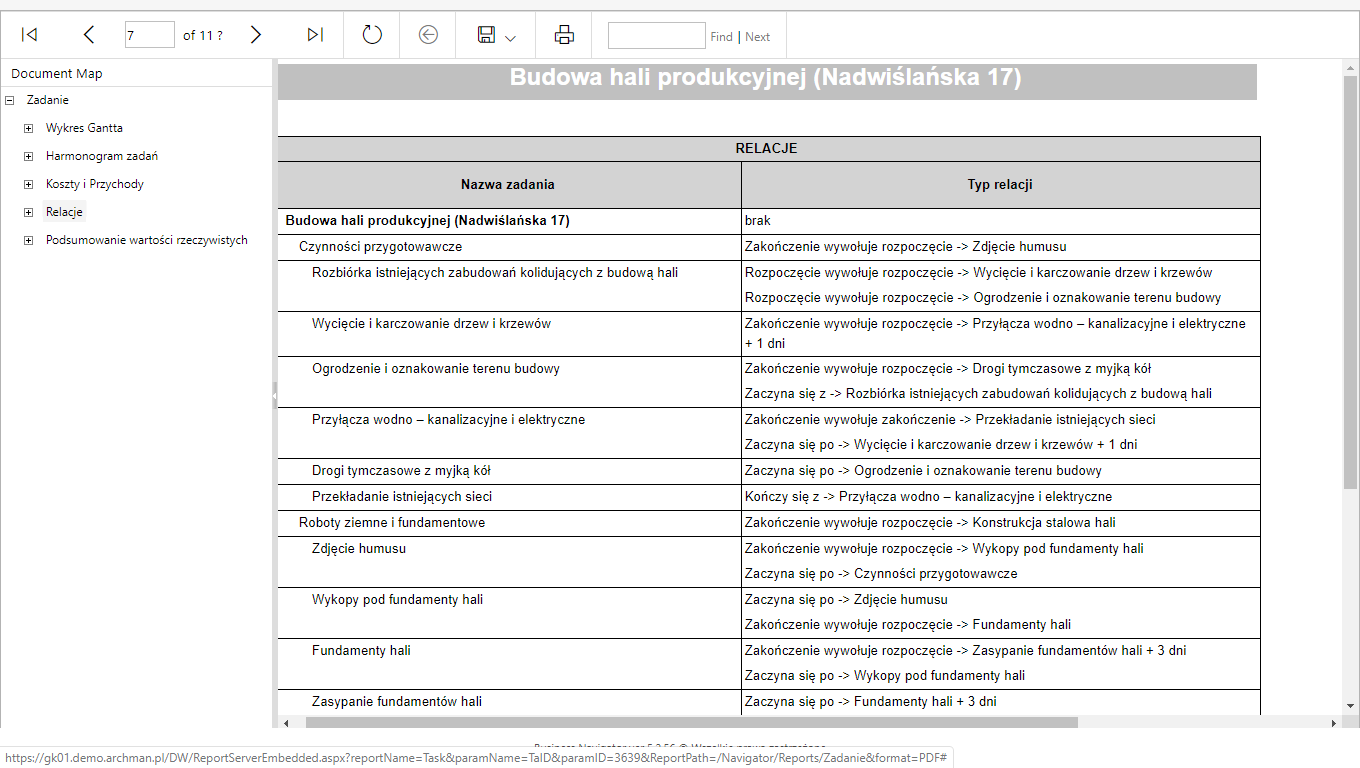Click the back to parent report icon

click(x=428, y=35)
